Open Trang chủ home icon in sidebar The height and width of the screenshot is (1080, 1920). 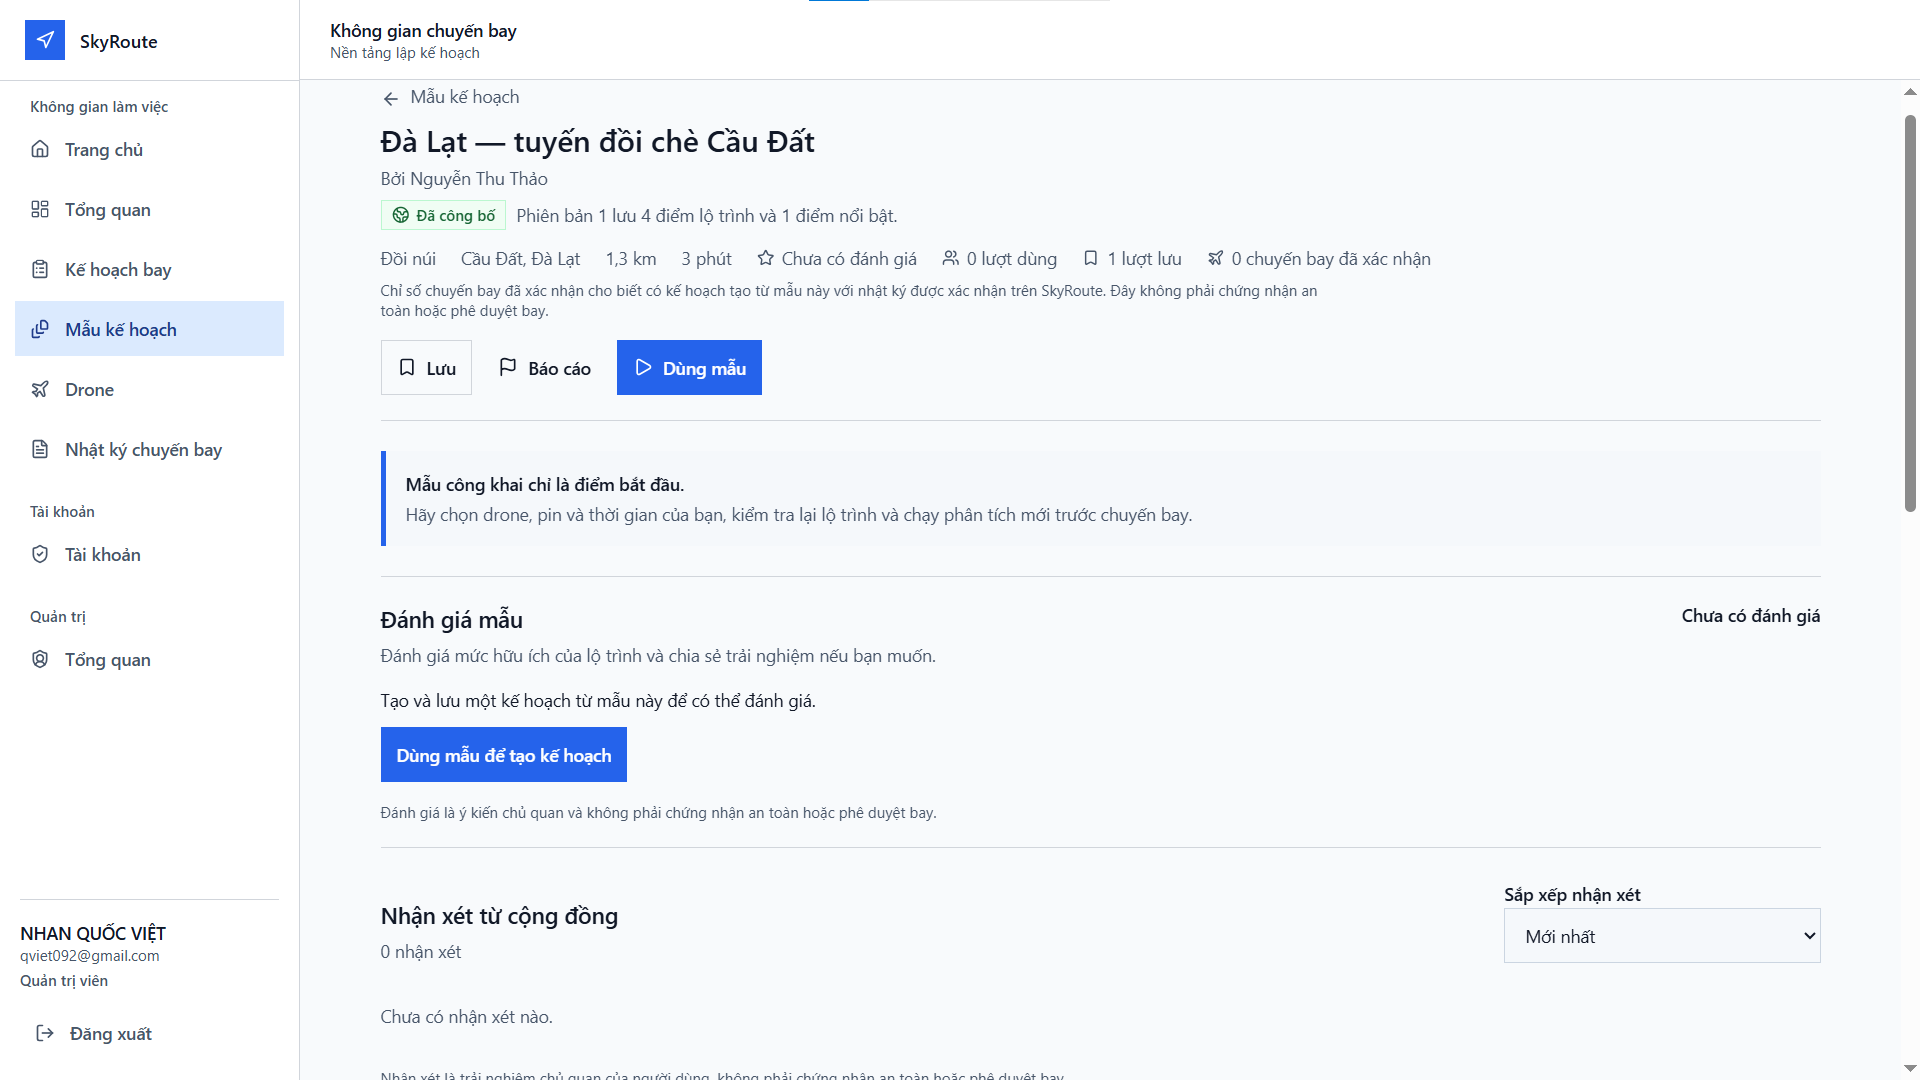pyautogui.click(x=40, y=149)
